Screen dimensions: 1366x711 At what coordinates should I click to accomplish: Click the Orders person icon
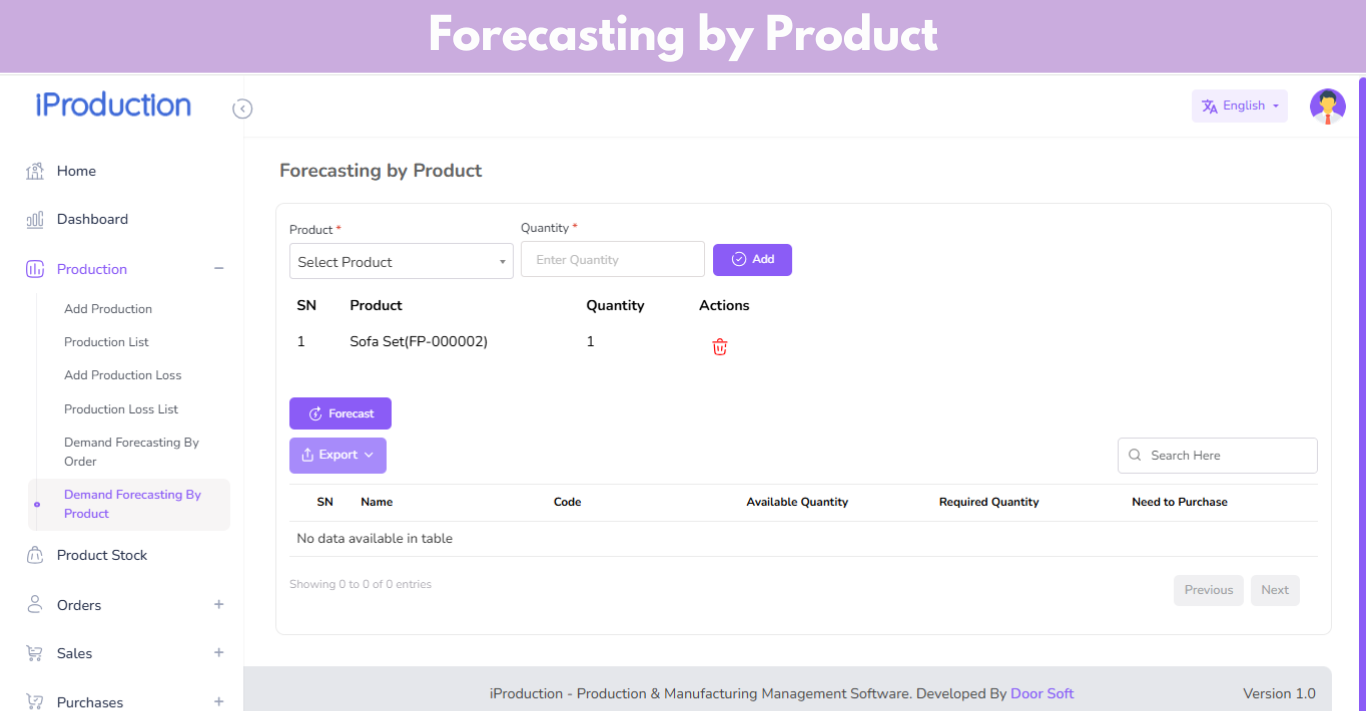(35, 604)
